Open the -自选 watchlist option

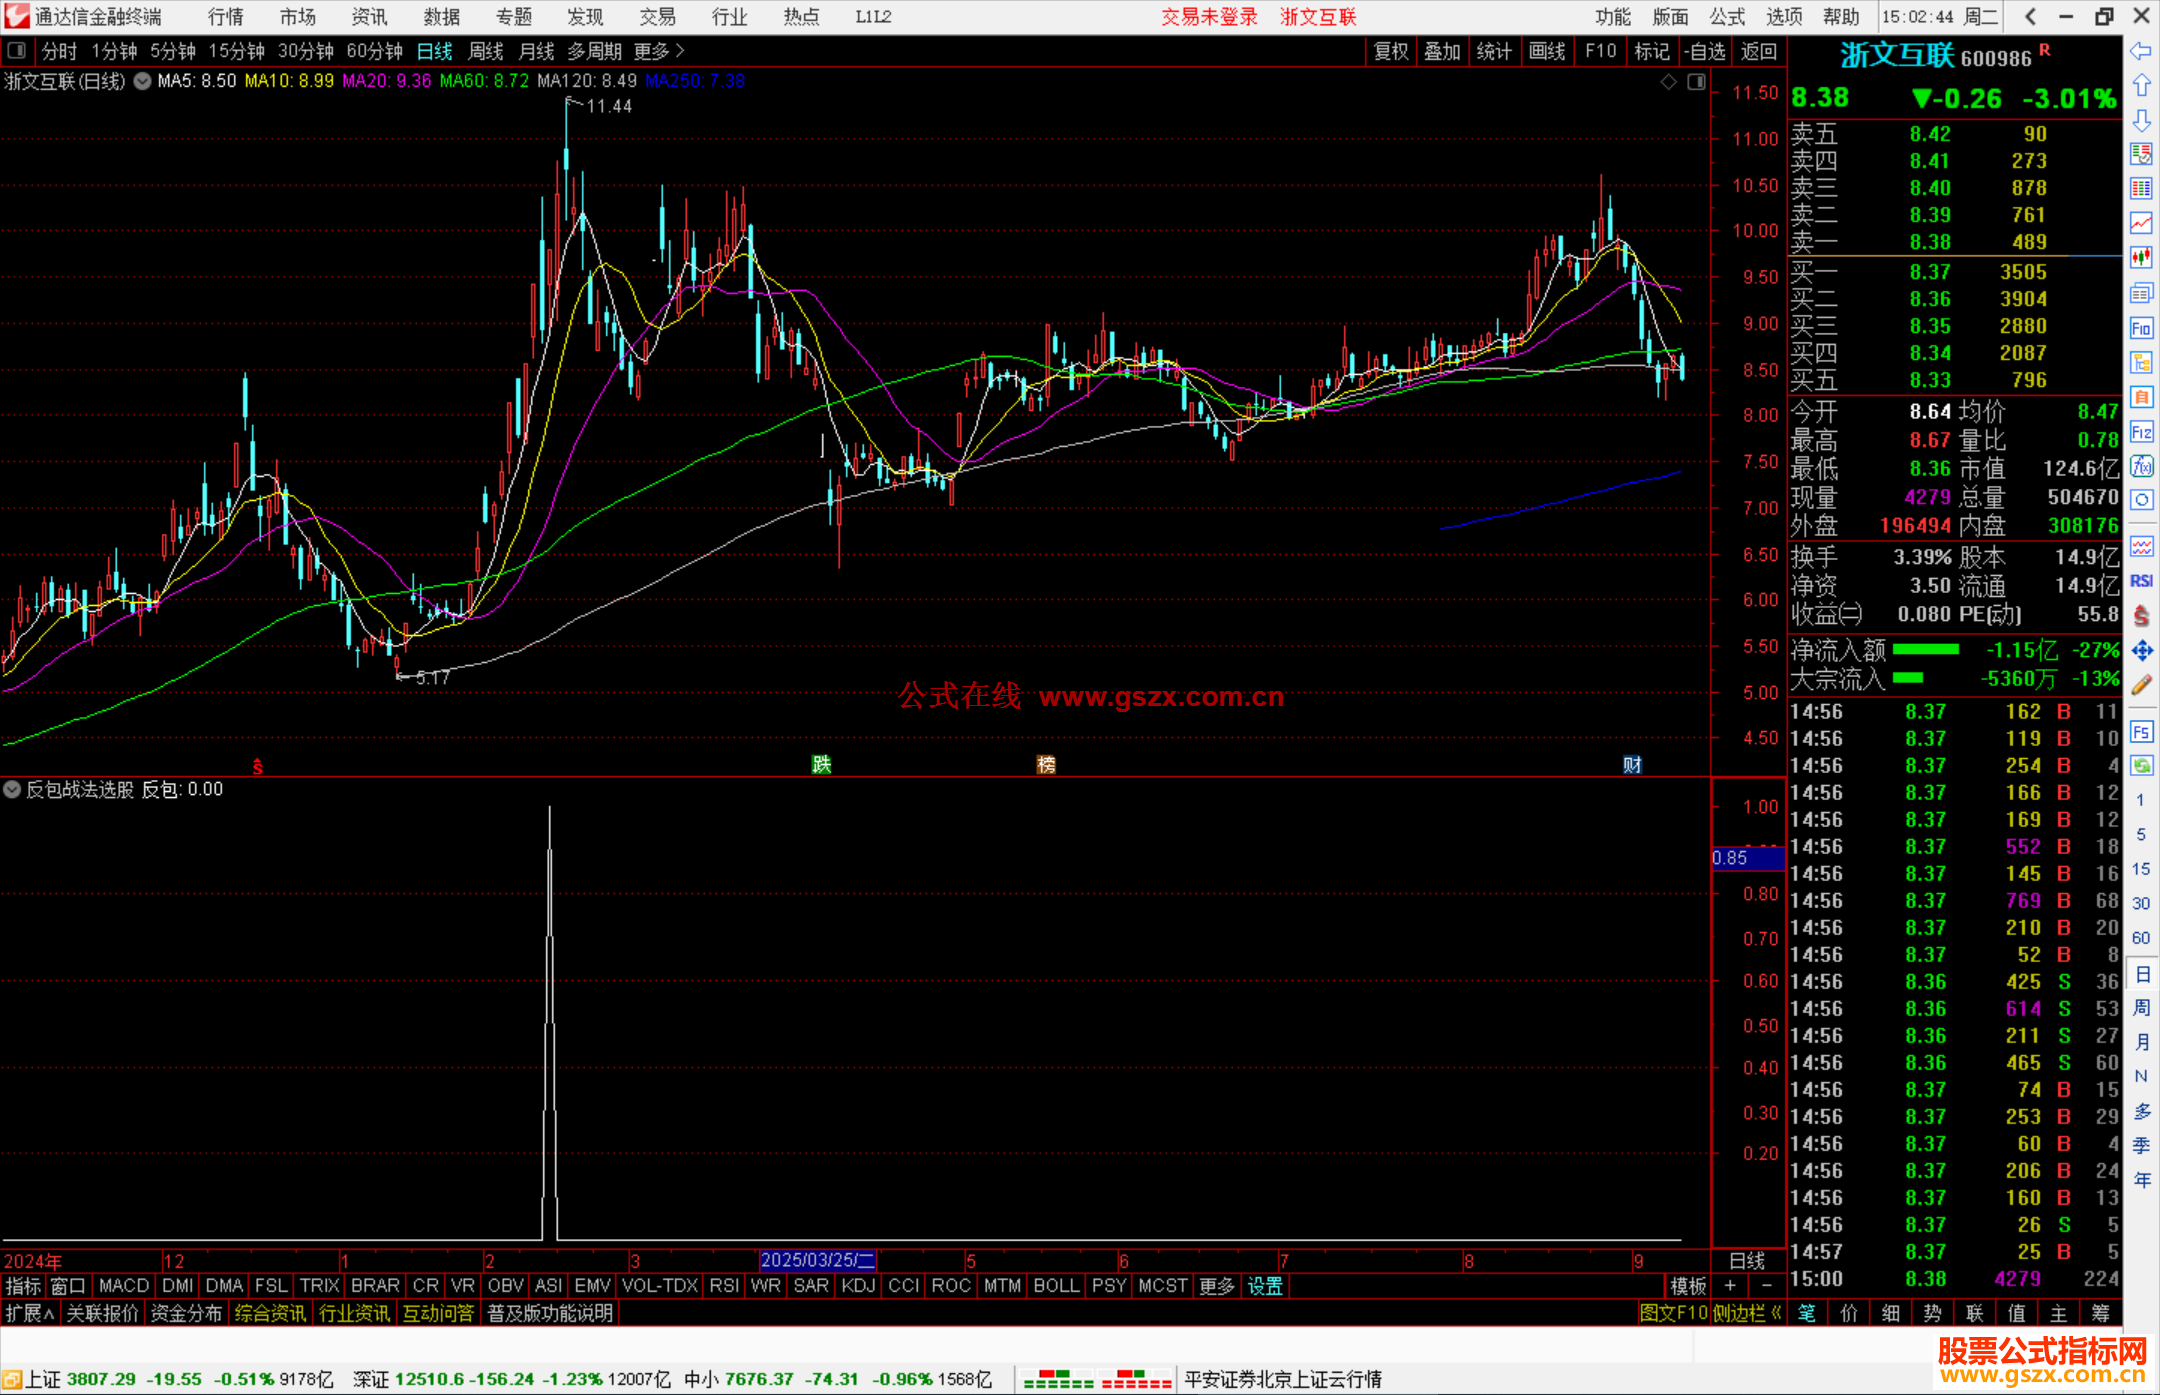1704,51
